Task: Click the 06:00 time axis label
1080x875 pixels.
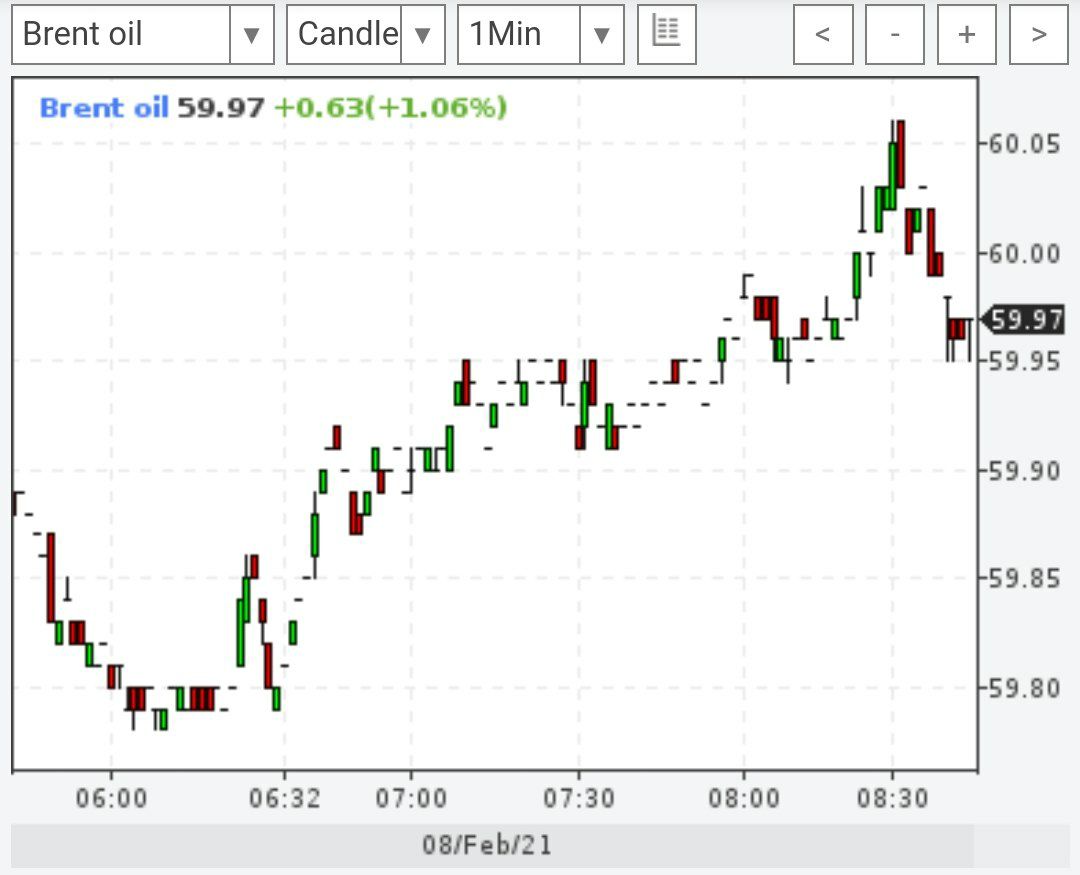Action: click(112, 799)
